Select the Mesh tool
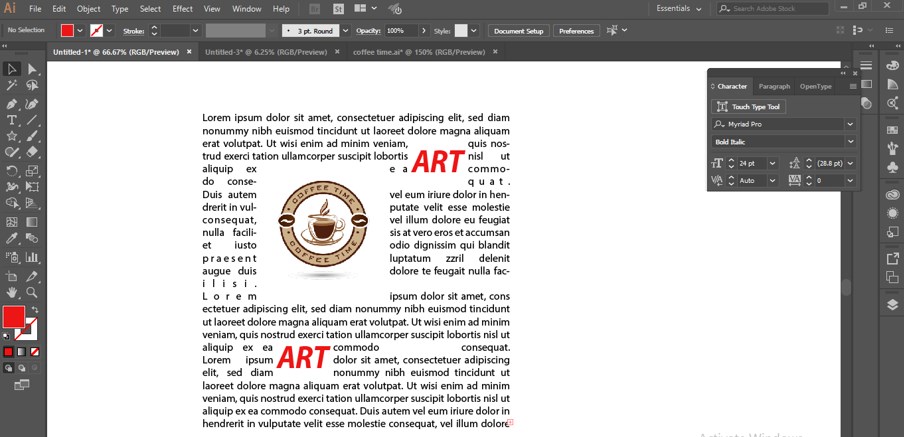 coord(12,222)
